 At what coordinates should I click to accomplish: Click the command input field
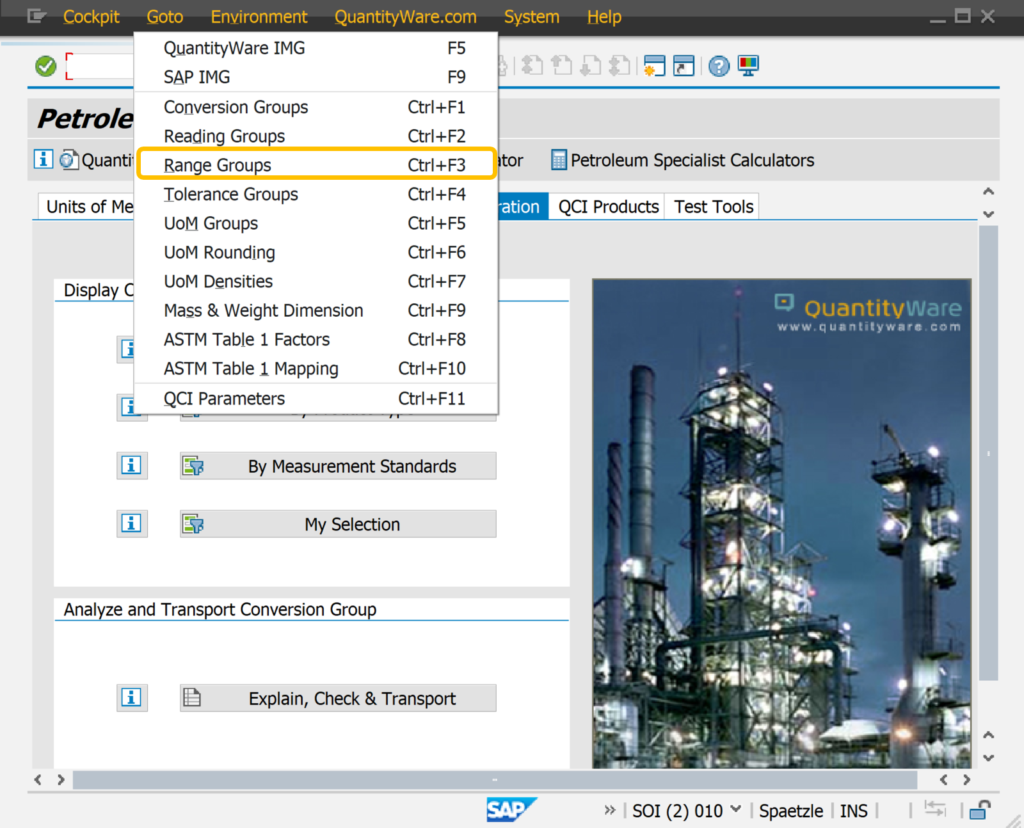click(x=100, y=66)
